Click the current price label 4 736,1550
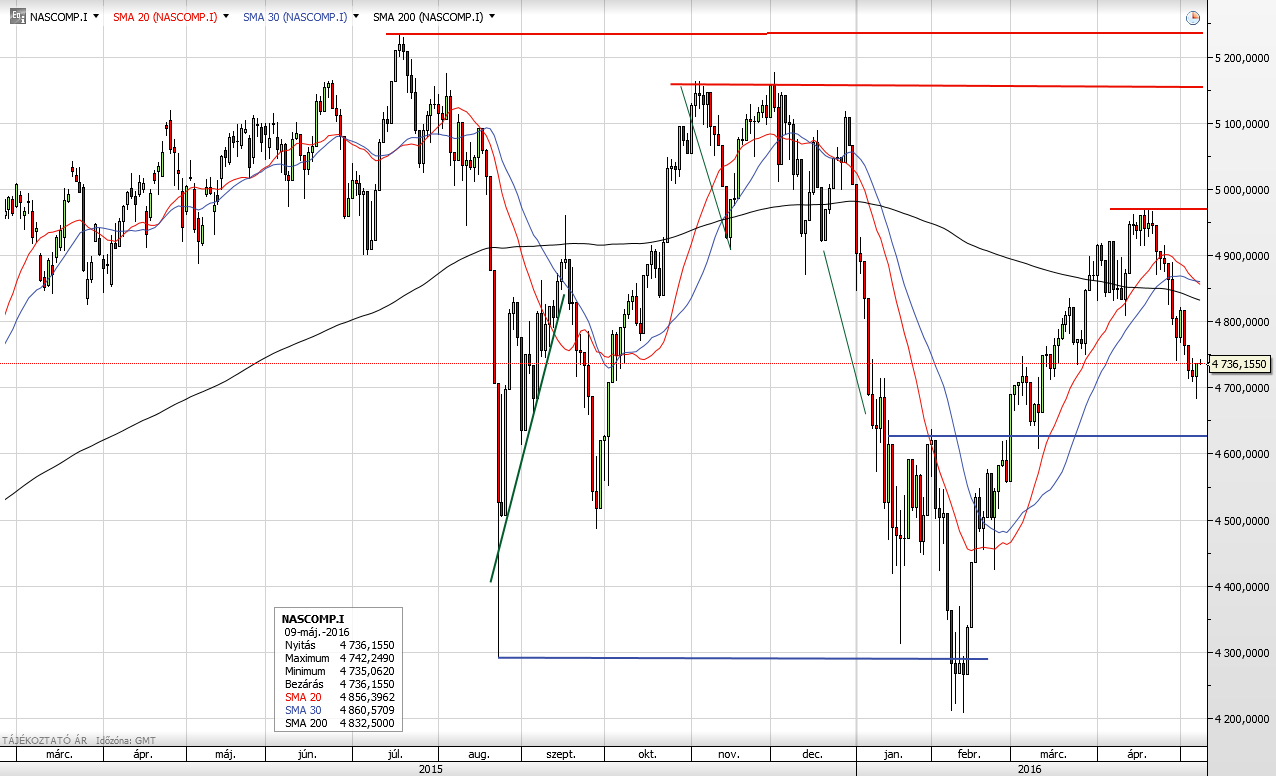1276x776 pixels. coord(1238,364)
